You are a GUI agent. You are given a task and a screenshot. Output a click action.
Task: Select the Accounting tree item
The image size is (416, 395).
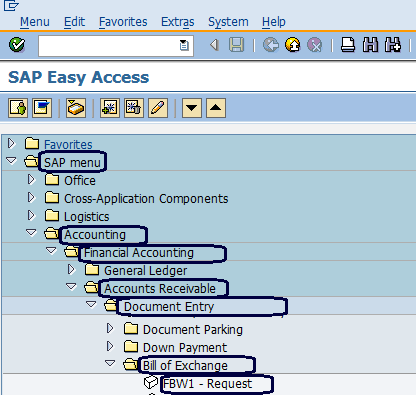95,235
